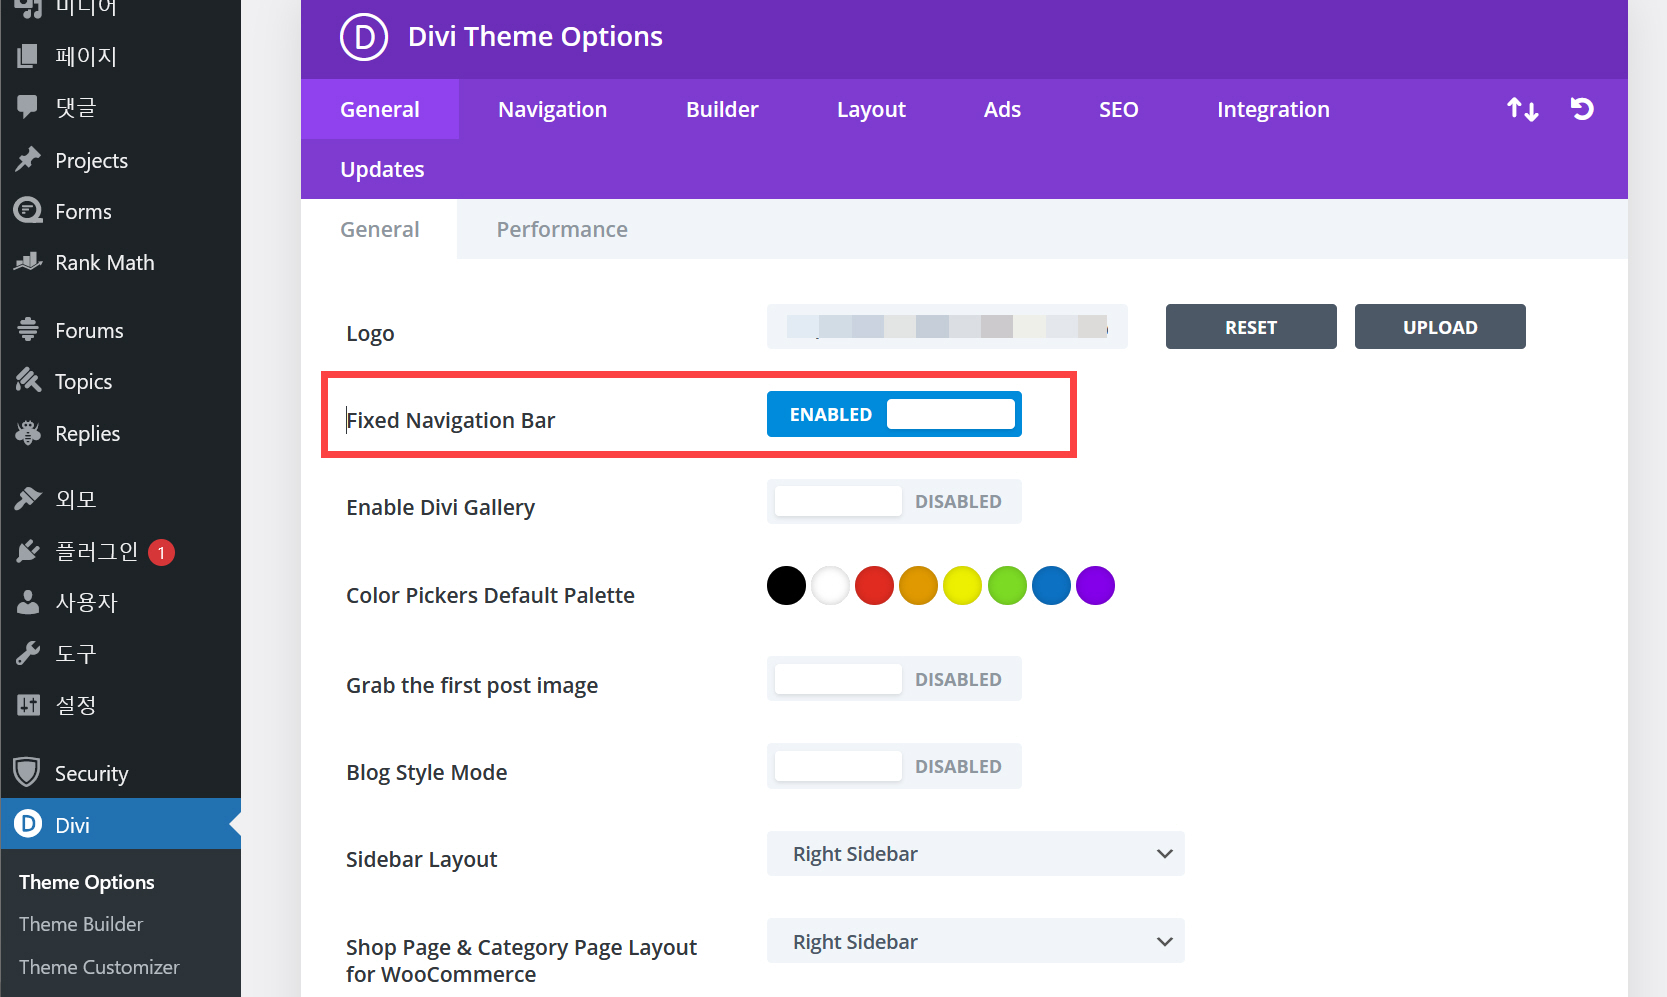The height and width of the screenshot is (997, 1667).
Task: Open Theme Options submenu link
Action: tap(87, 882)
